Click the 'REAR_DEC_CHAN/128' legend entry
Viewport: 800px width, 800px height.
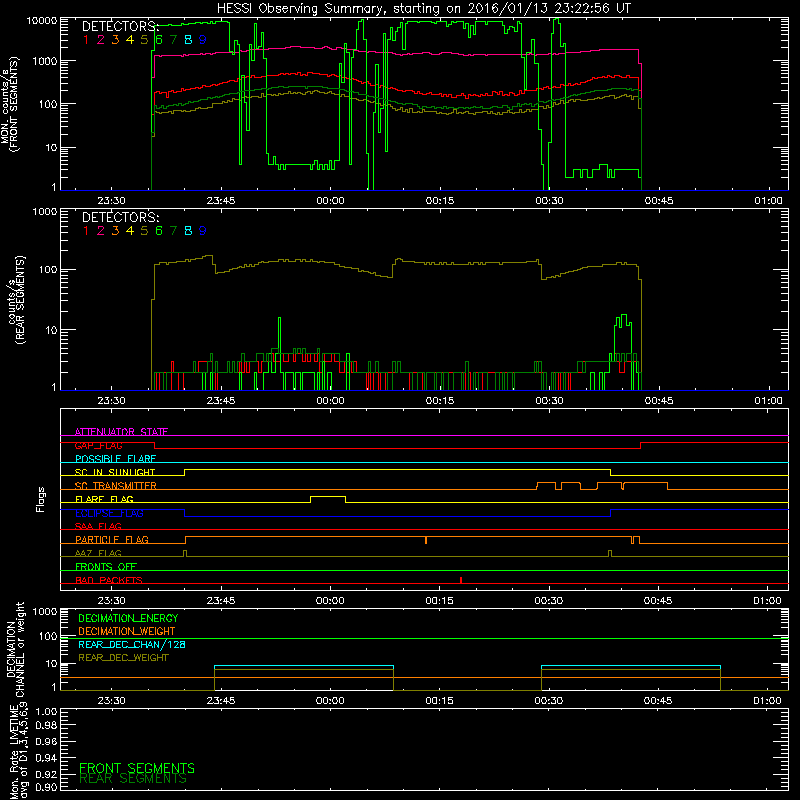[132, 644]
